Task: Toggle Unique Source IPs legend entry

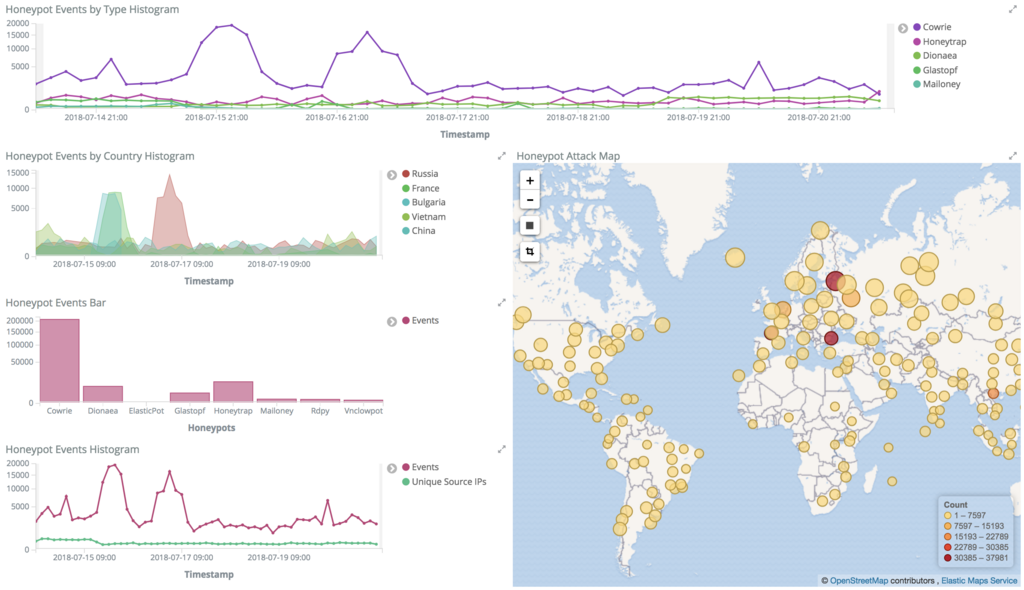Action: (x=444, y=482)
